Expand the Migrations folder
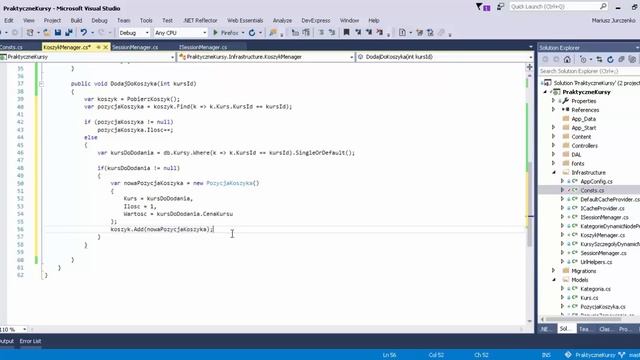Screen dimensions: 640x360 point(554,271)
